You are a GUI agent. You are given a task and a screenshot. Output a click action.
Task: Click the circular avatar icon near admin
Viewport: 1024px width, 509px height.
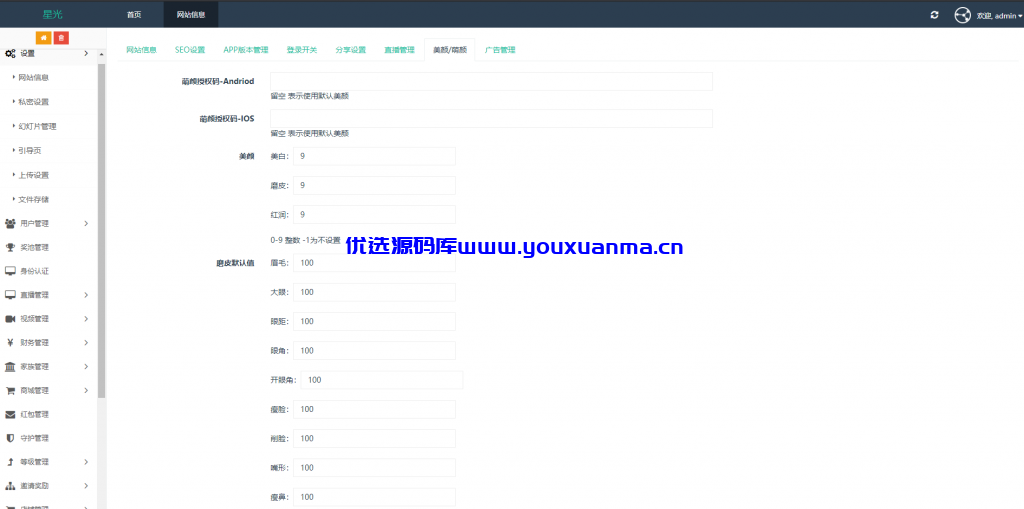(963, 15)
